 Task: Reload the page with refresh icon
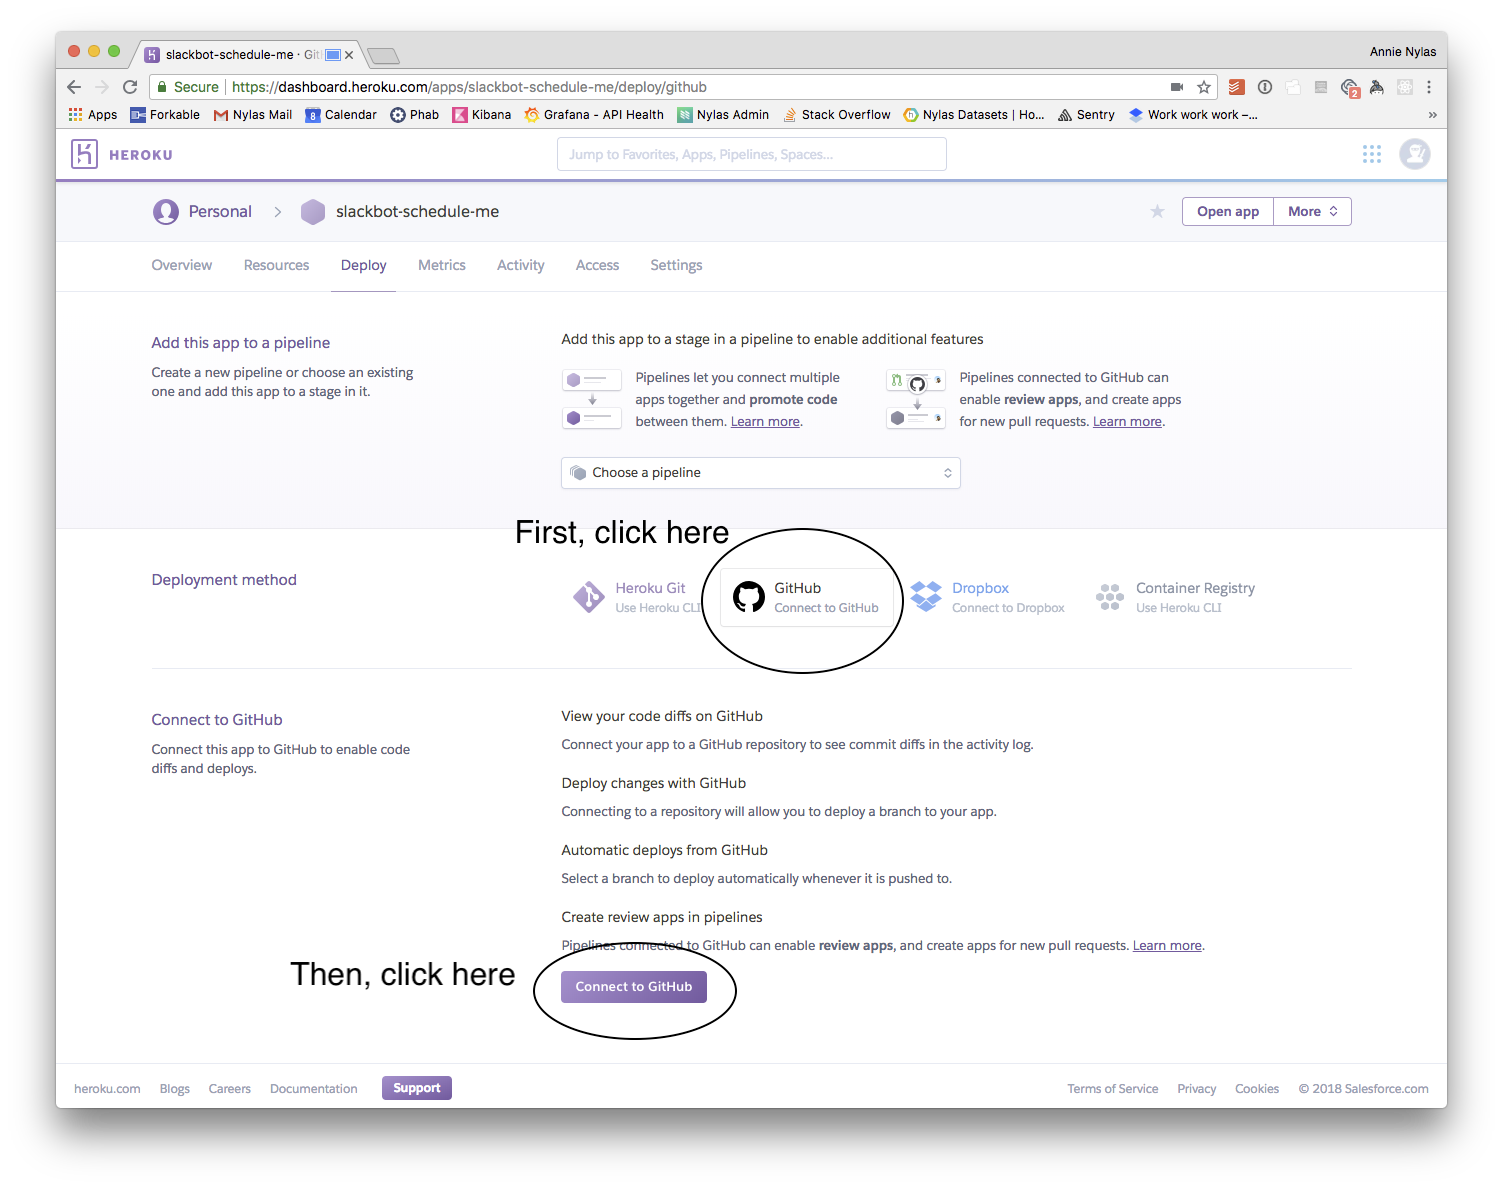click(x=130, y=87)
